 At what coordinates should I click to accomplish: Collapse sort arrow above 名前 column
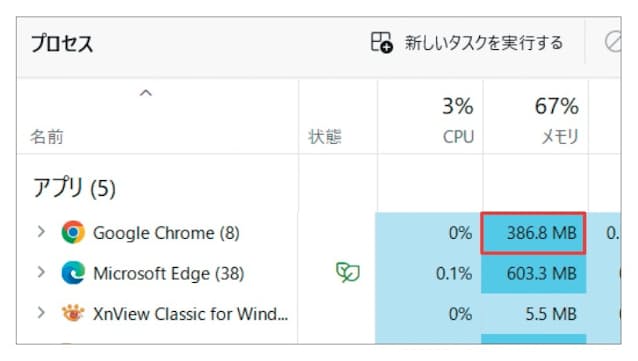146,93
